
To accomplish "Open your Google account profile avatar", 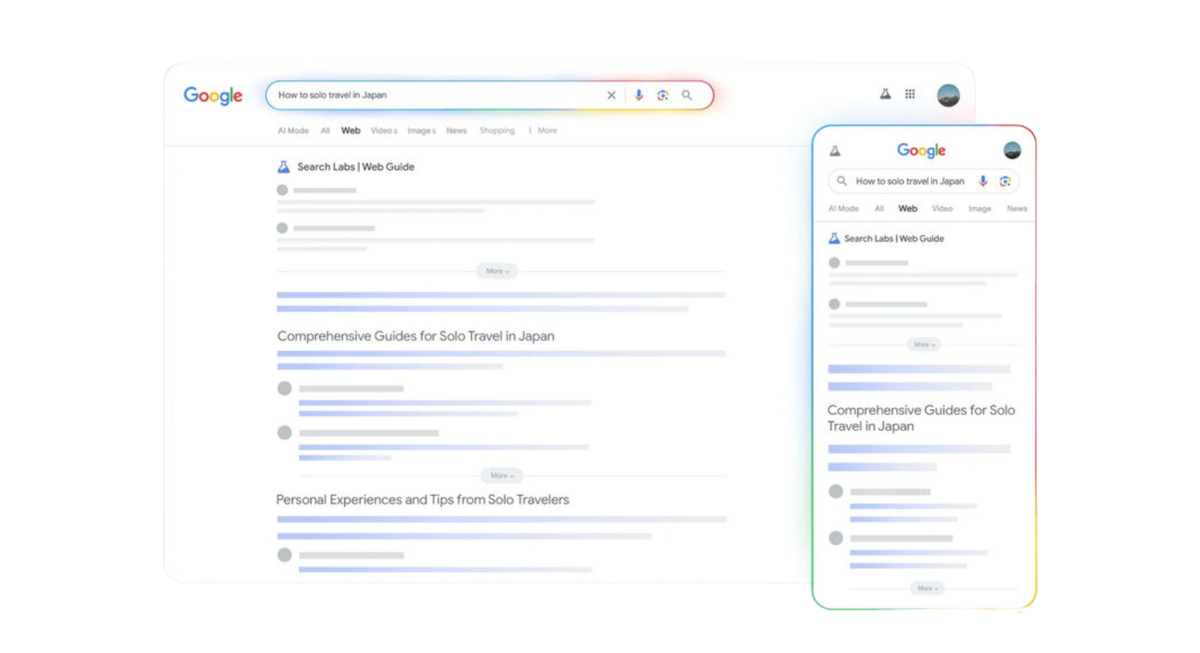I will point(948,94).
